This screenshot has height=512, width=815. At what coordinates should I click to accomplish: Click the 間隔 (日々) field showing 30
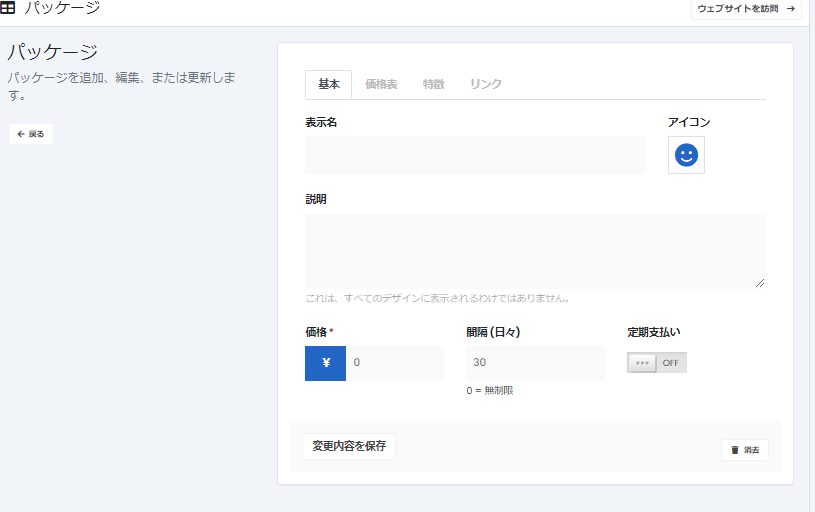tap(535, 363)
